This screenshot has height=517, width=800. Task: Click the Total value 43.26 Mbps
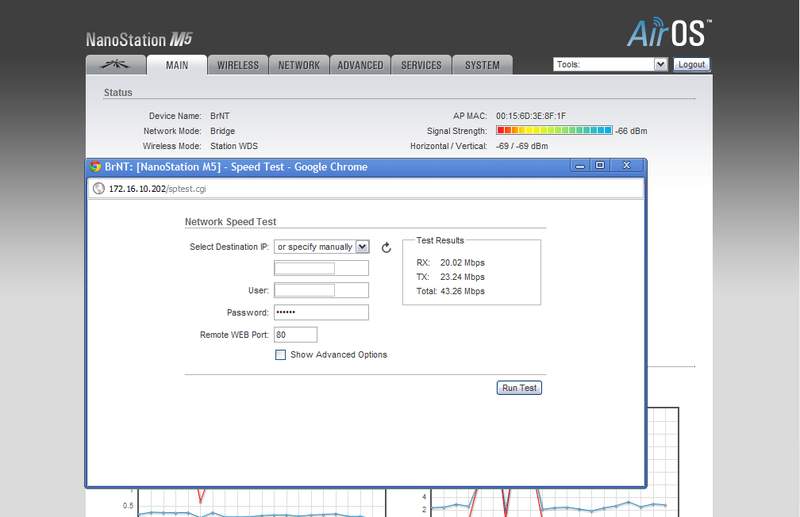(462, 291)
